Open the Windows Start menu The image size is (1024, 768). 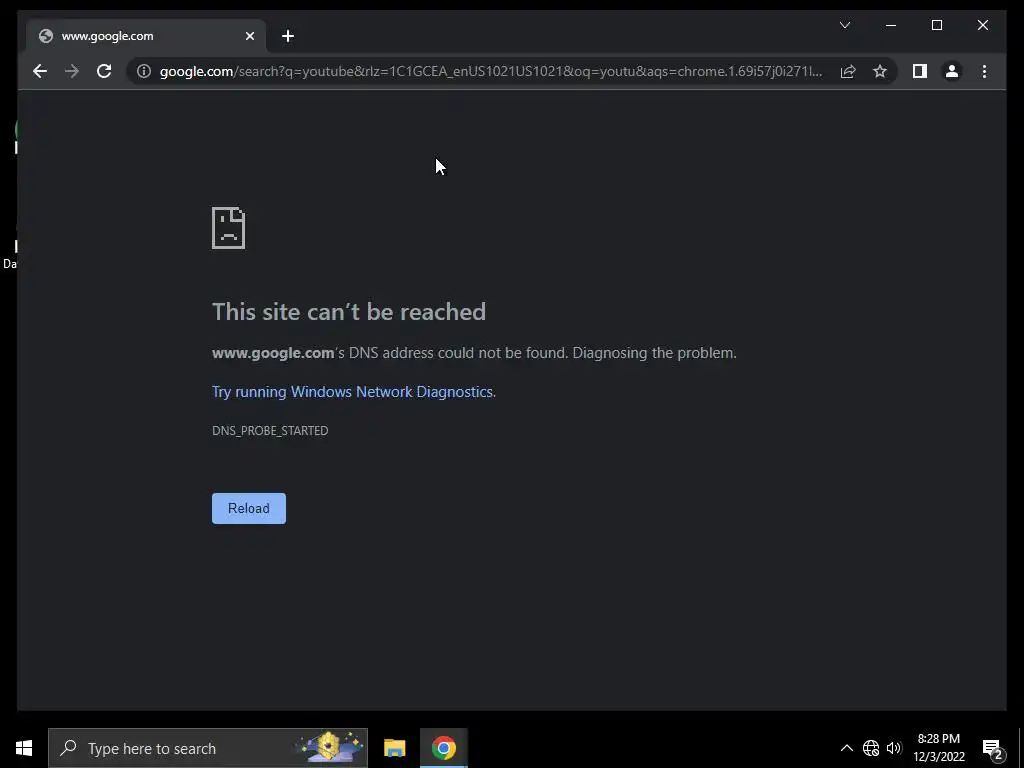coord(24,748)
